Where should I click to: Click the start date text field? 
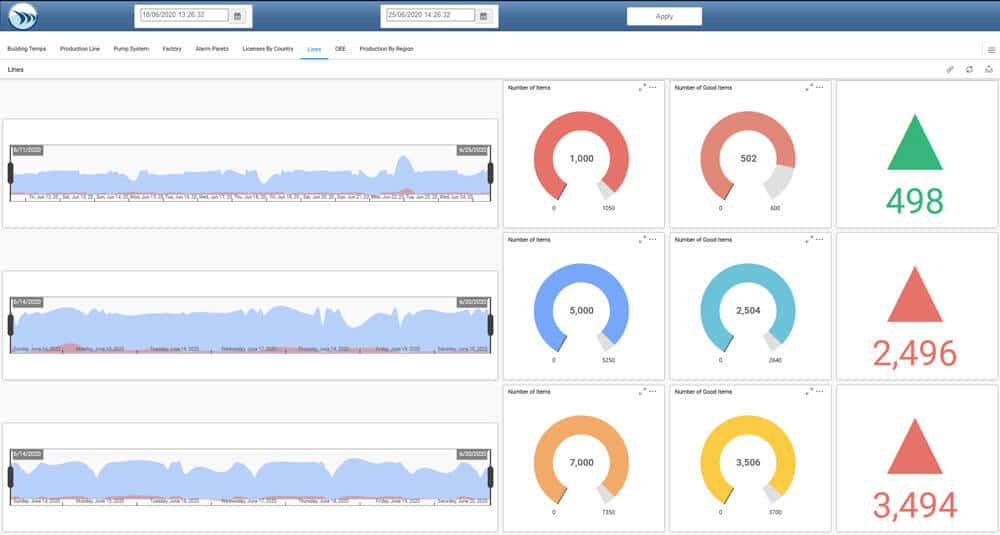(x=184, y=16)
